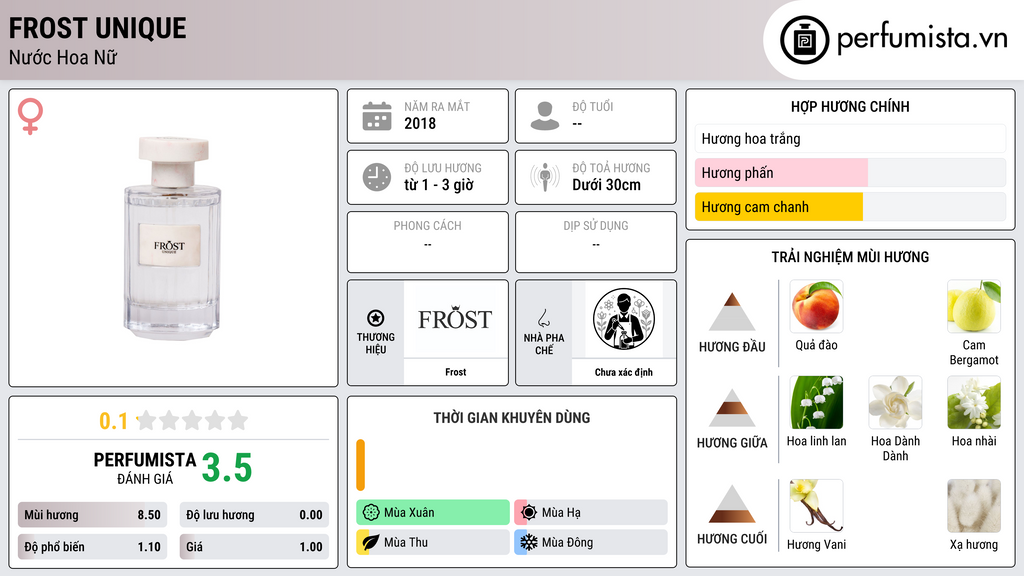Click the launch year 2018
This screenshot has width=1024, height=576.
click(420, 123)
